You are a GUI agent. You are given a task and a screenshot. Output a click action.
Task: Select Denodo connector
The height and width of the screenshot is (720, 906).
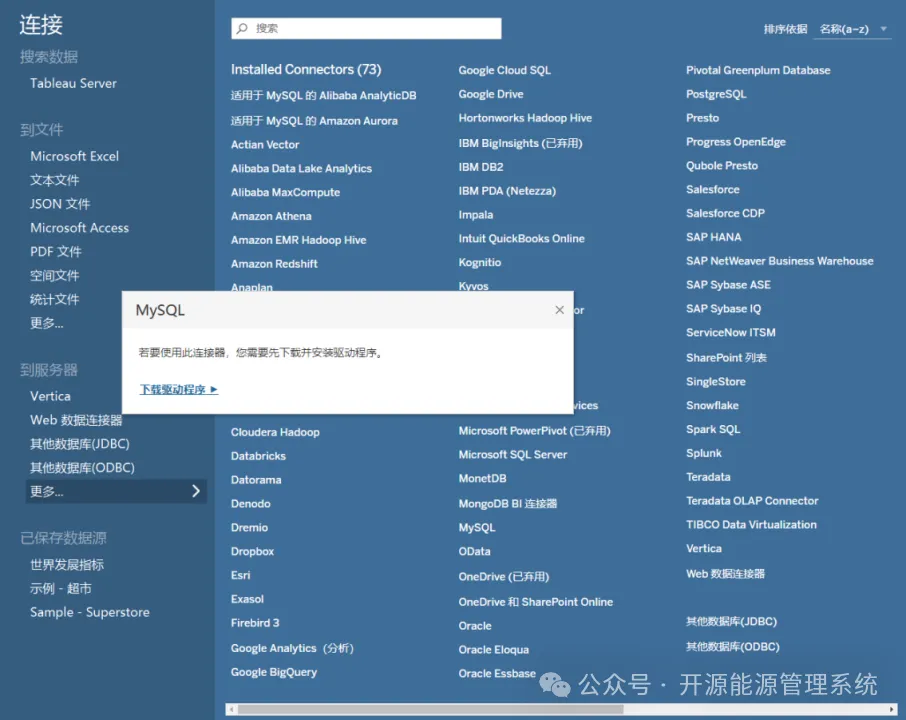tap(251, 503)
